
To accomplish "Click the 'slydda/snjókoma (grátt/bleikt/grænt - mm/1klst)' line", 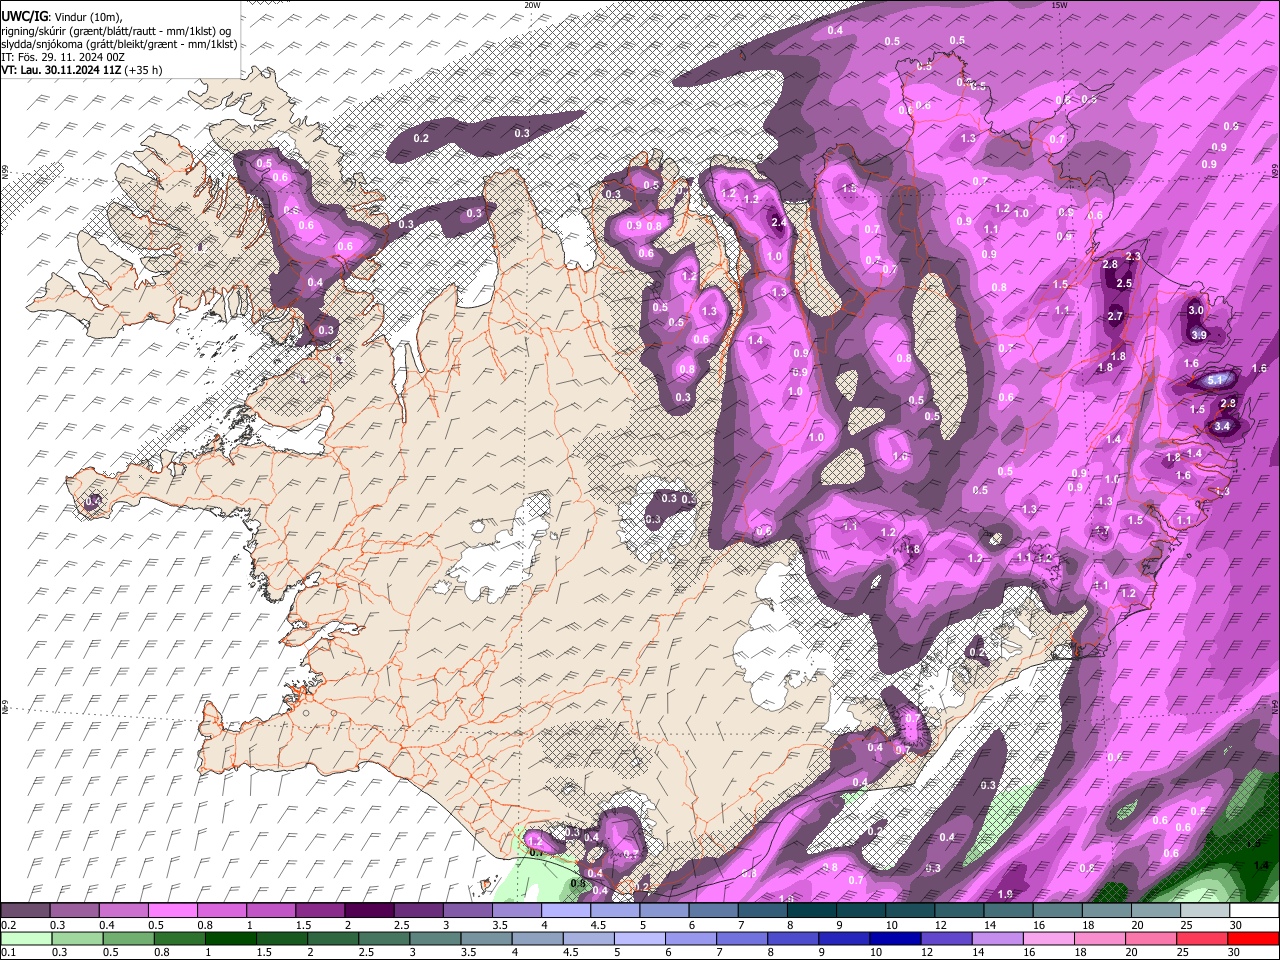I will pos(119,44).
